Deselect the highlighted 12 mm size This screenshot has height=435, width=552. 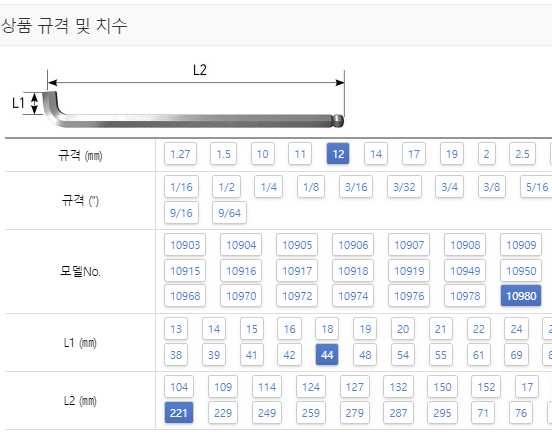(338, 154)
